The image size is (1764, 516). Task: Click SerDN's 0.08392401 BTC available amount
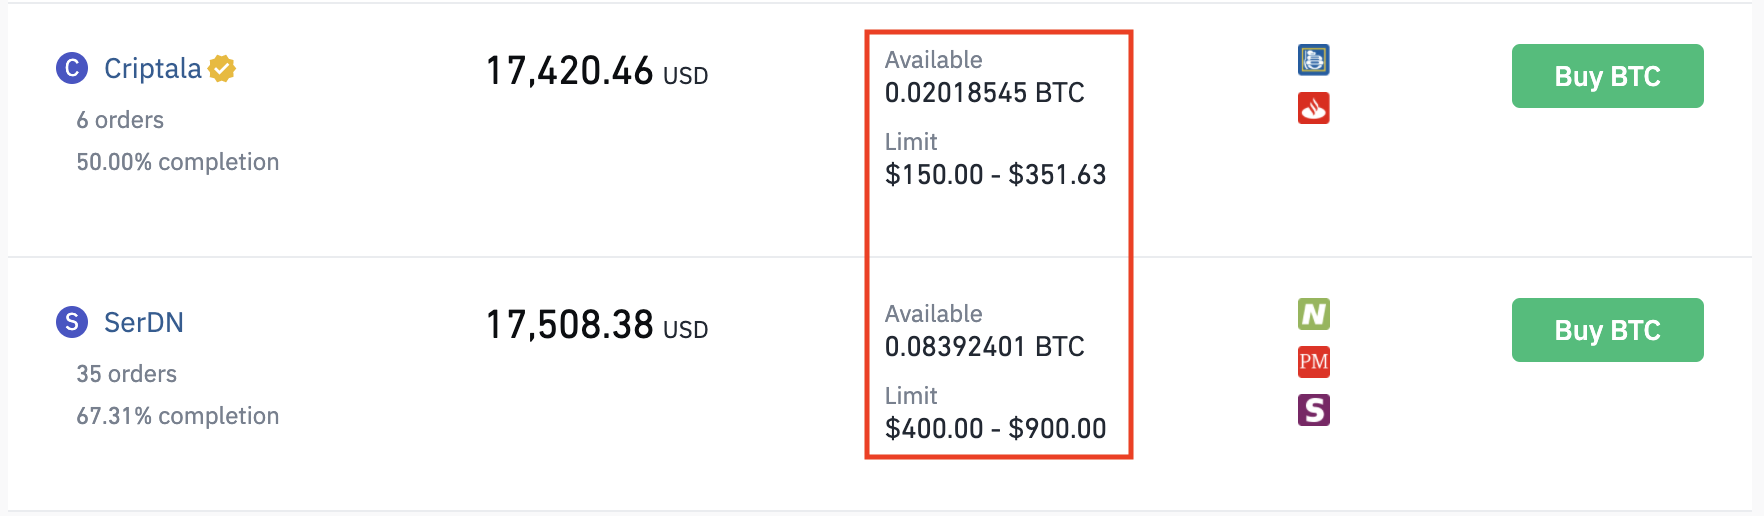point(985,347)
